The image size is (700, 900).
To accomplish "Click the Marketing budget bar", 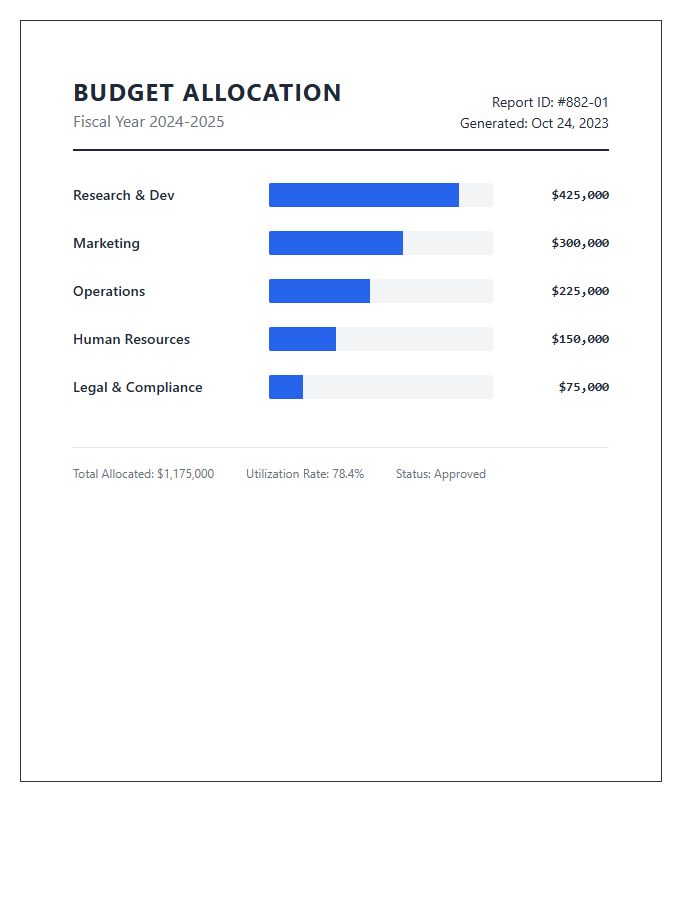I will [x=380, y=243].
